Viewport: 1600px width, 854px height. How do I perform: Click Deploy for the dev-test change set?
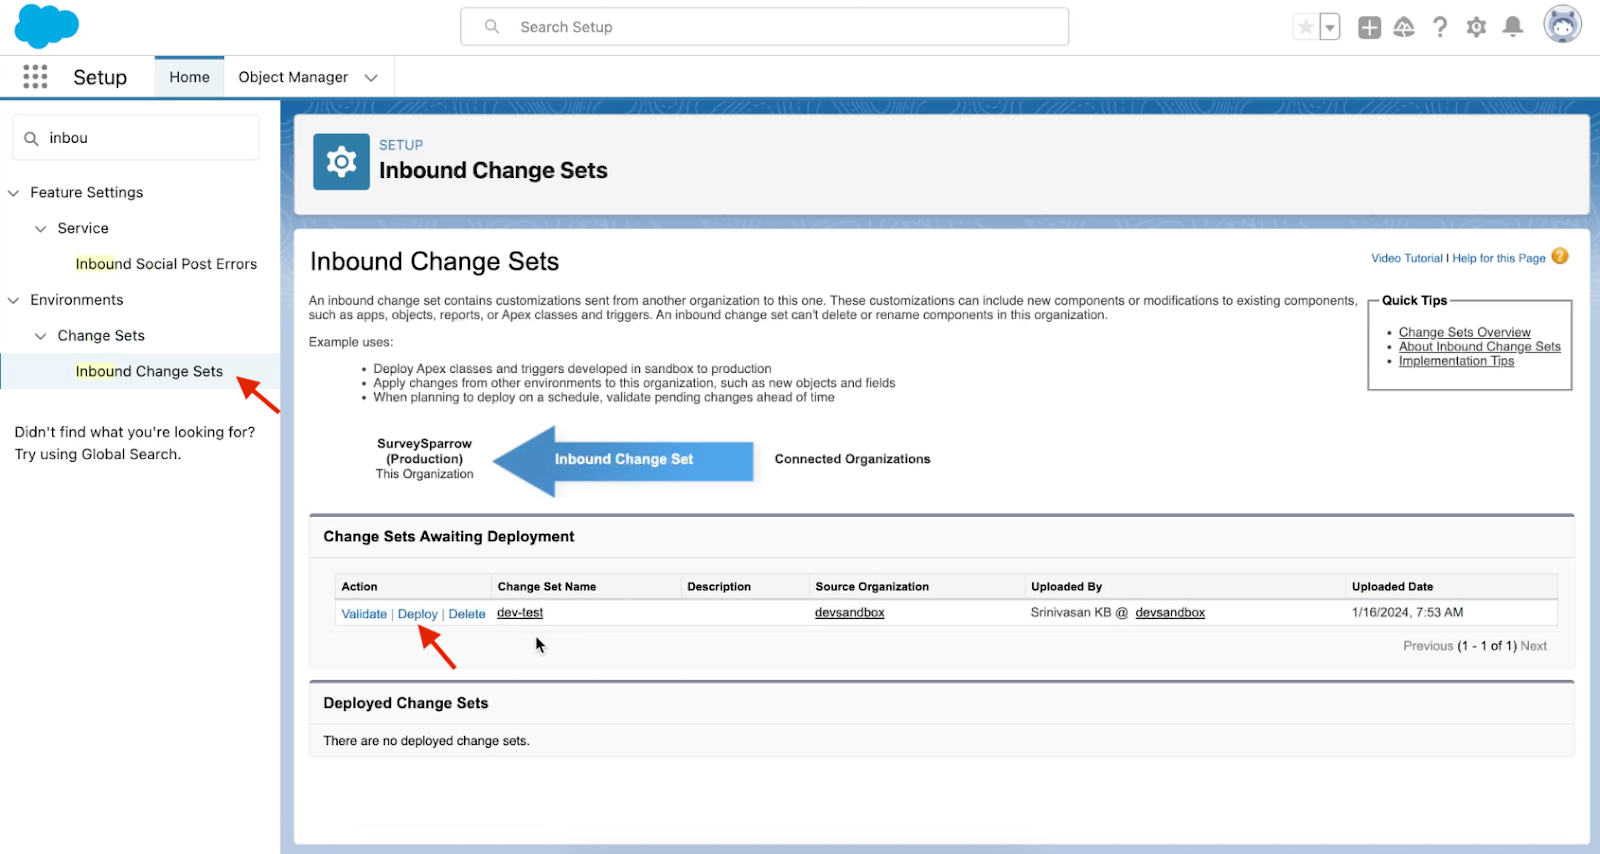(417, 614)
